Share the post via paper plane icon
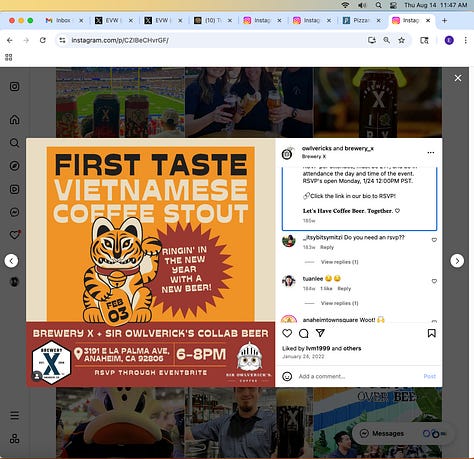Image resolution: width=474 pixels, height=459 pixels. tap(320, 333)
